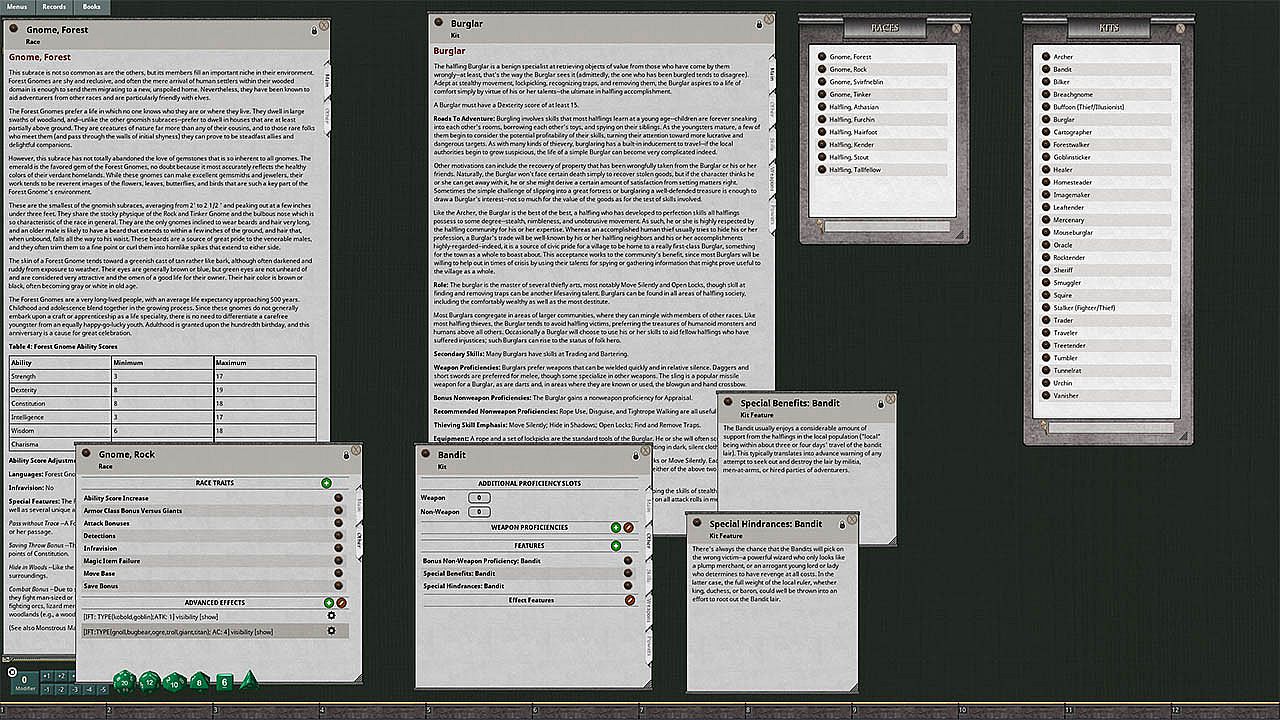Screen dimensions: 1280x720
Task: Click the Effect Features edit icon
Action: (x=629, y=600)
